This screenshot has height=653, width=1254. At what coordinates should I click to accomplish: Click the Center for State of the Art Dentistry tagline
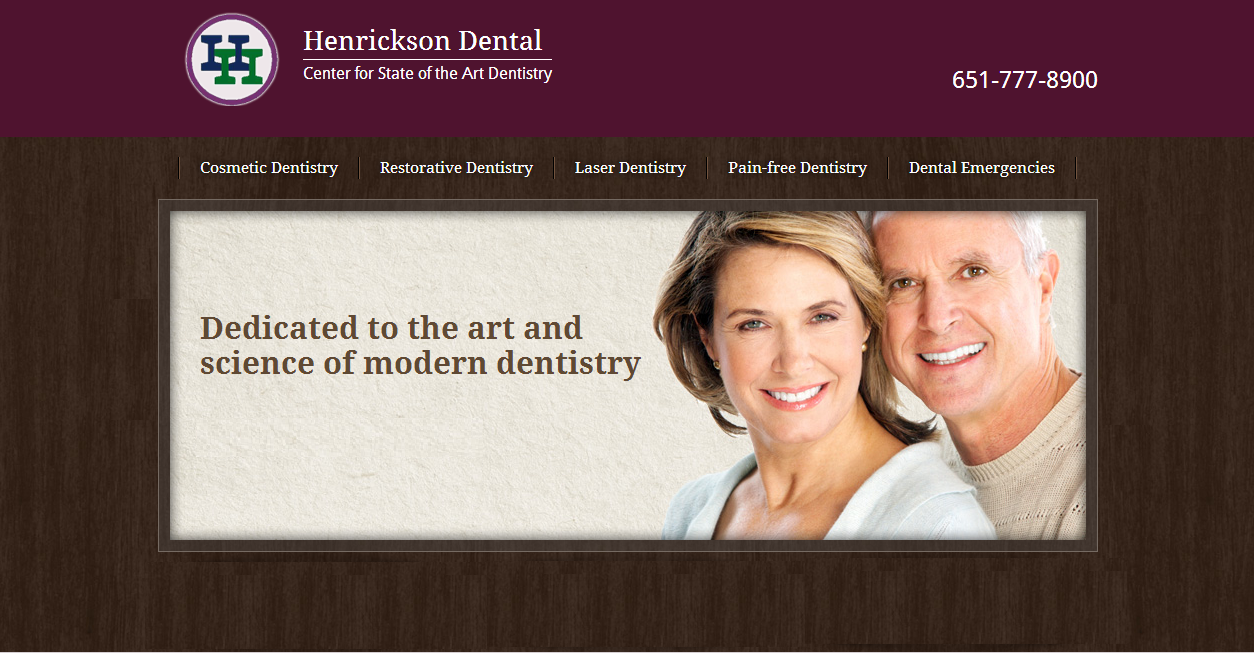coord(427,73)
